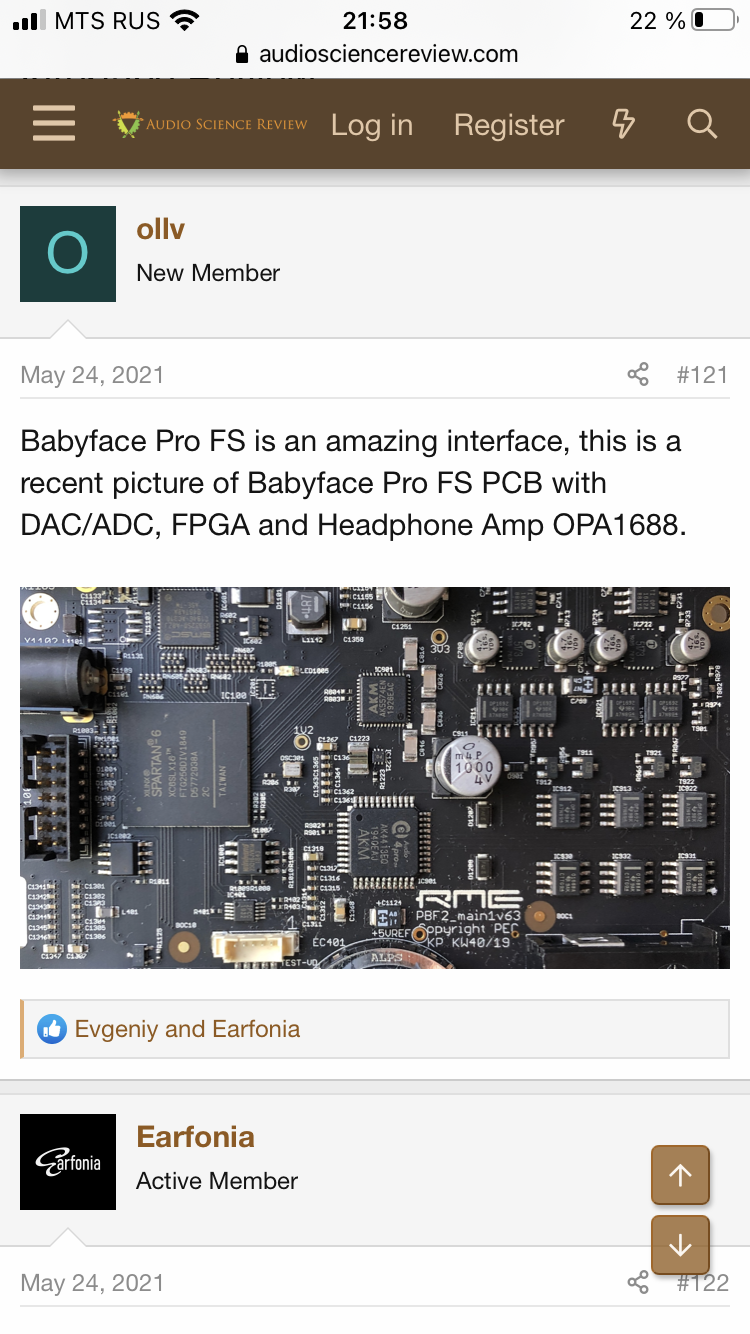Enlarge the Babyface Pro FS PCB photo

[375, 777]
